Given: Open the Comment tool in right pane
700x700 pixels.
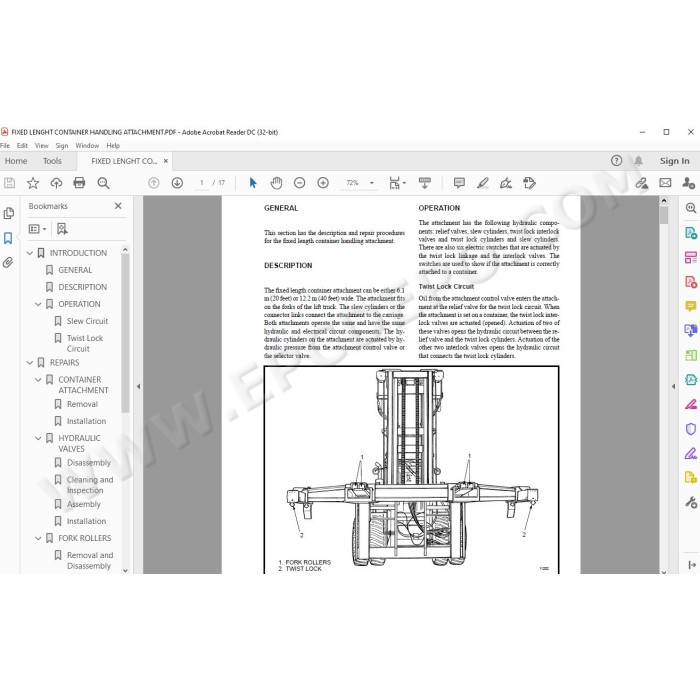Looking at the screenshot, I should click(691, 306).
